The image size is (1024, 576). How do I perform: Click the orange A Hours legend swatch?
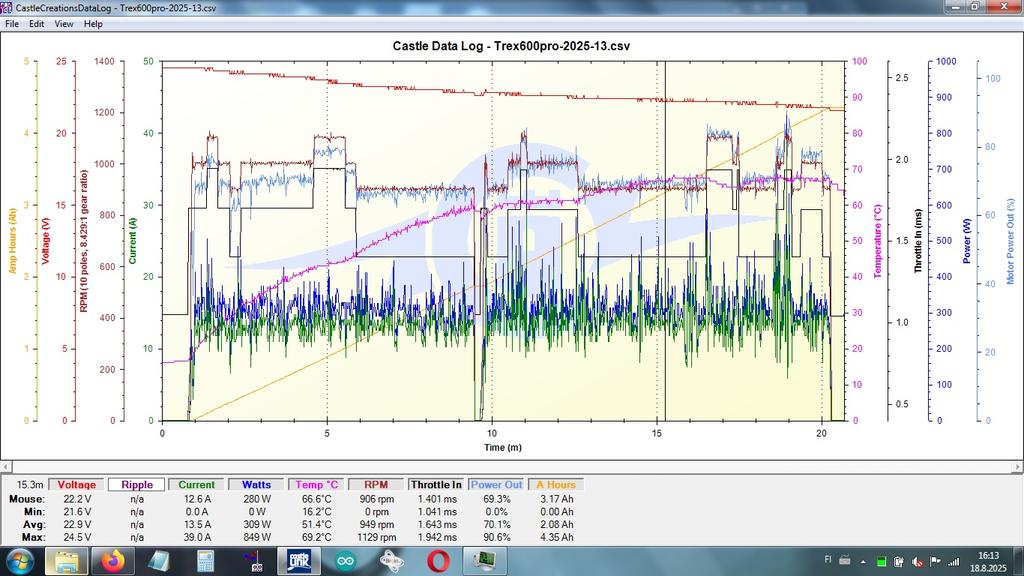(555, 485)
